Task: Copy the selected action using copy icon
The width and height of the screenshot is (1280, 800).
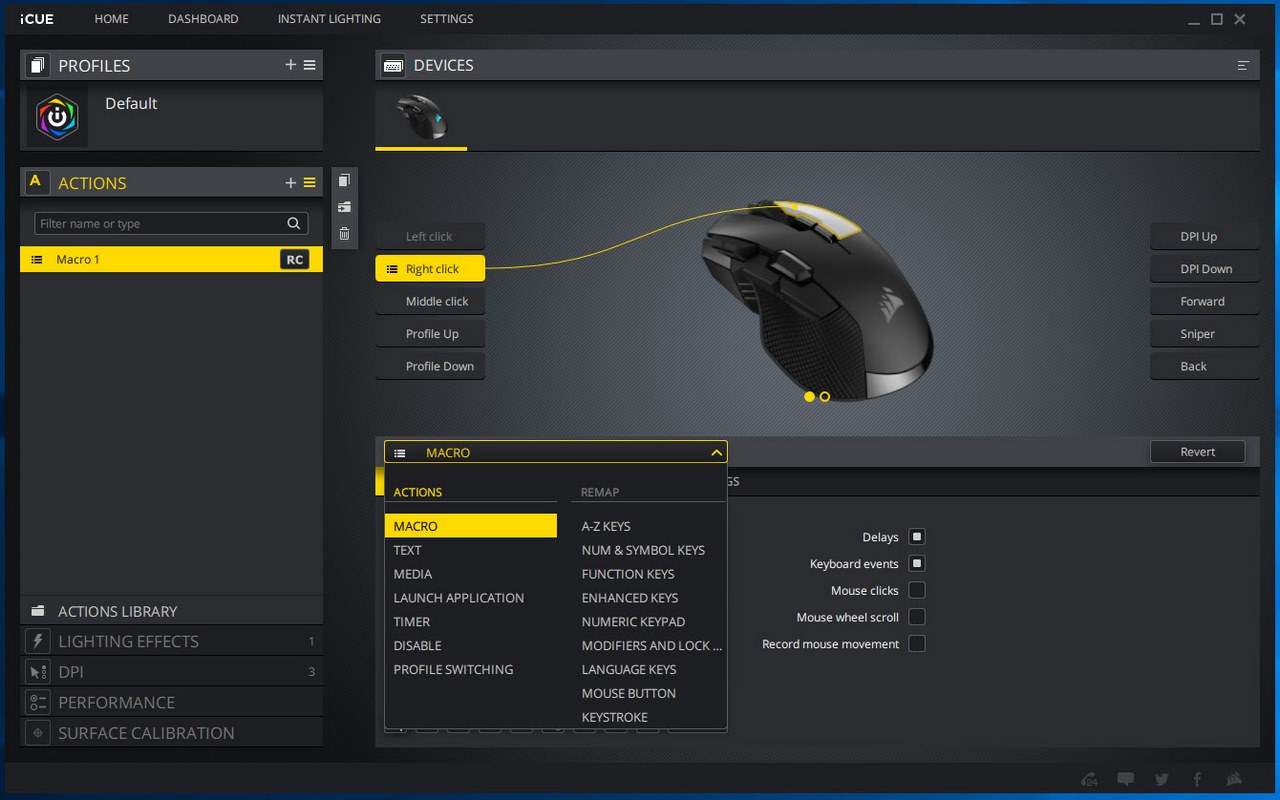Action: (344, 181)
